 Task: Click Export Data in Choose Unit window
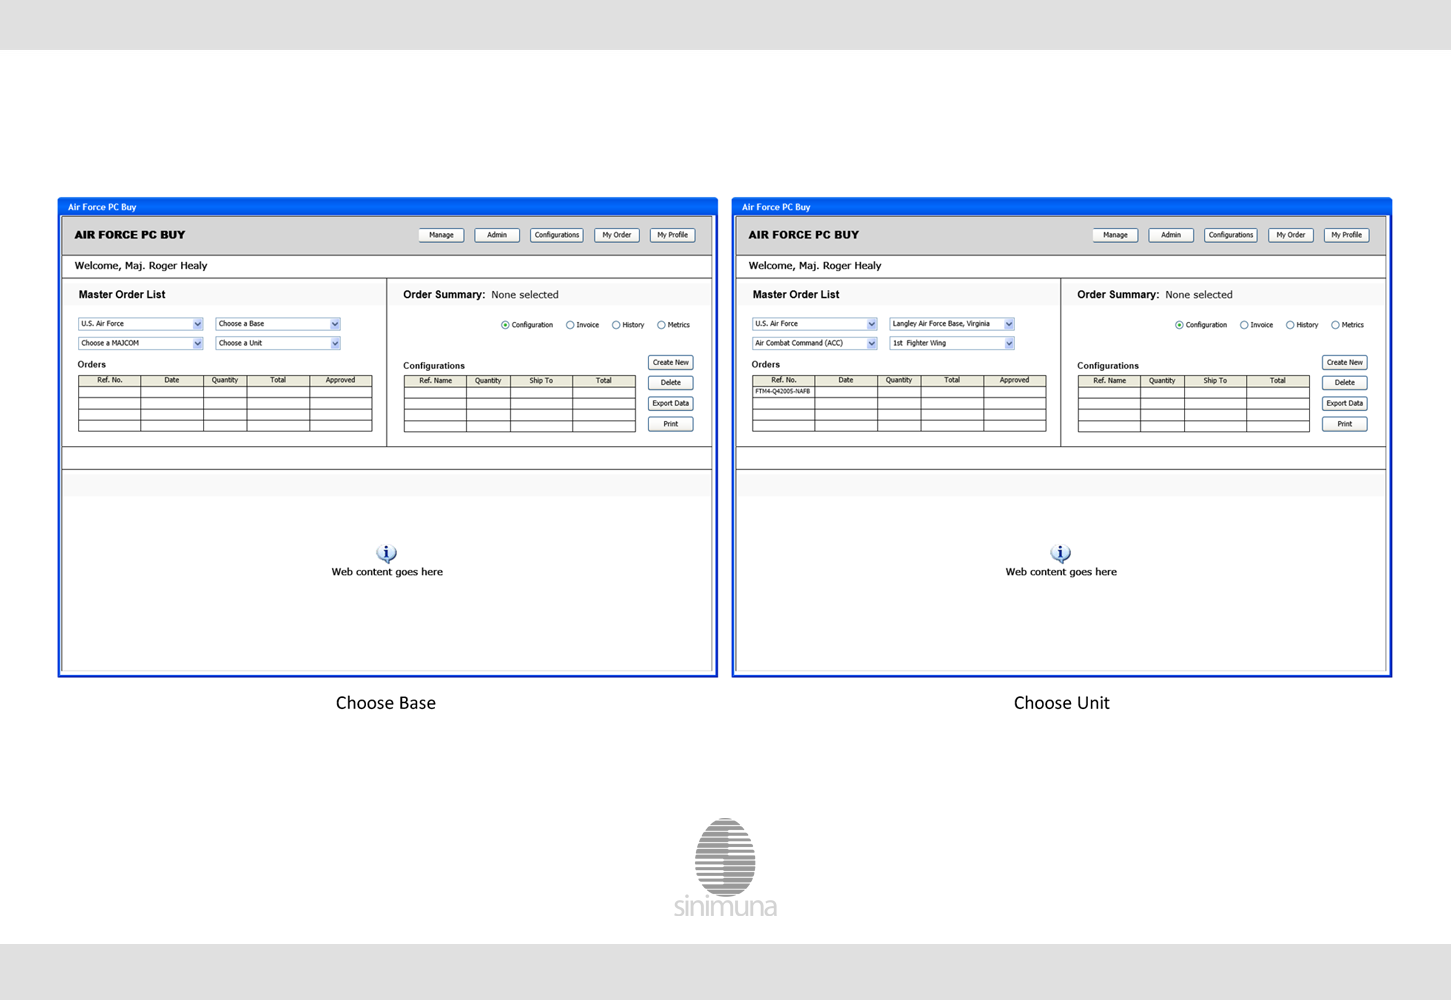click(x=1345, y=403)
